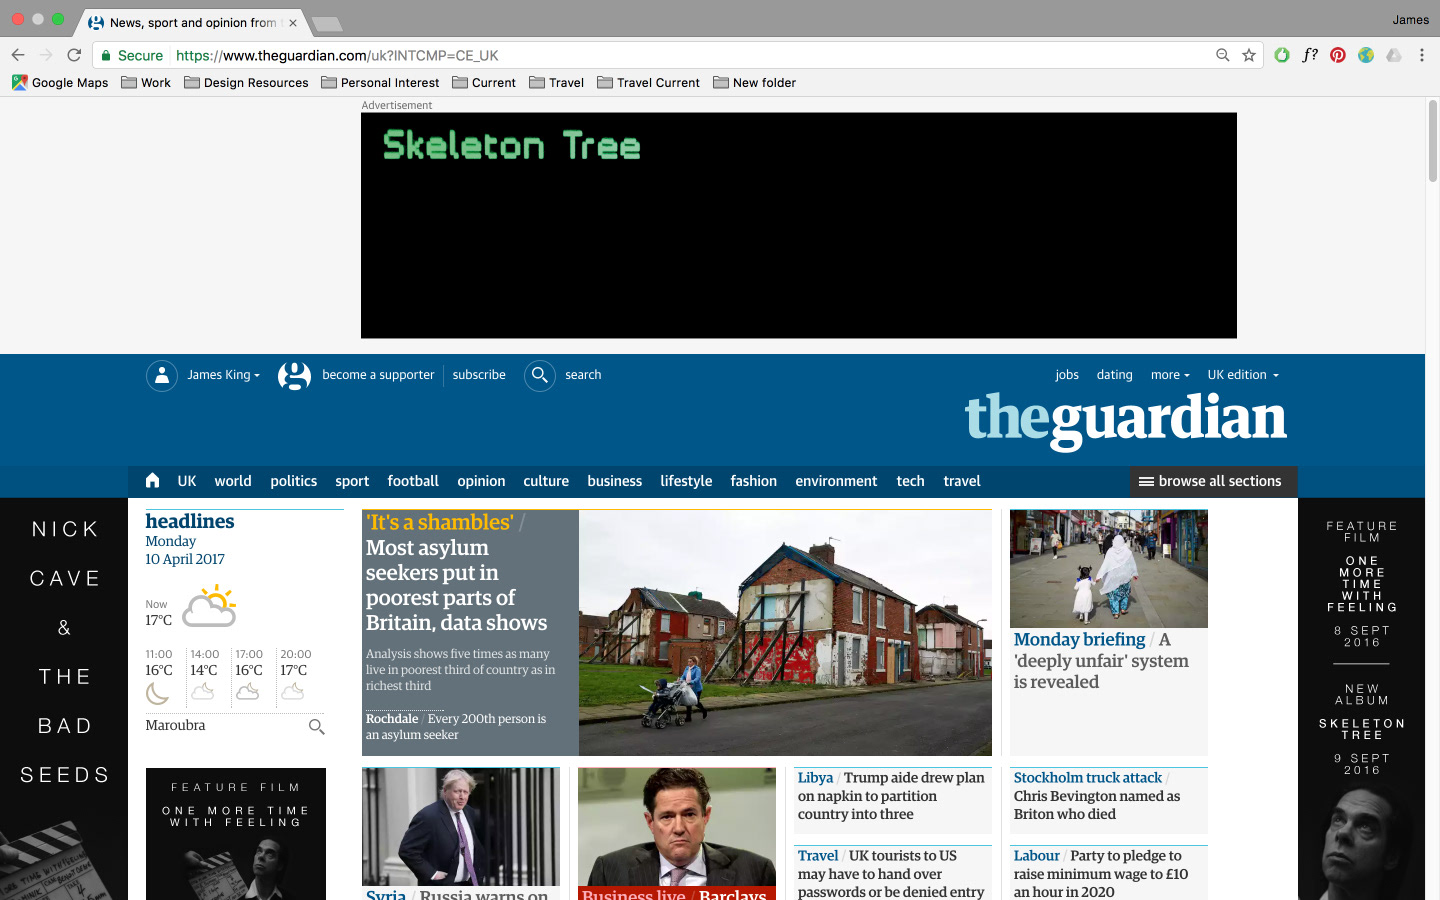Open the tech section
1440x900 pixels.
910,481
